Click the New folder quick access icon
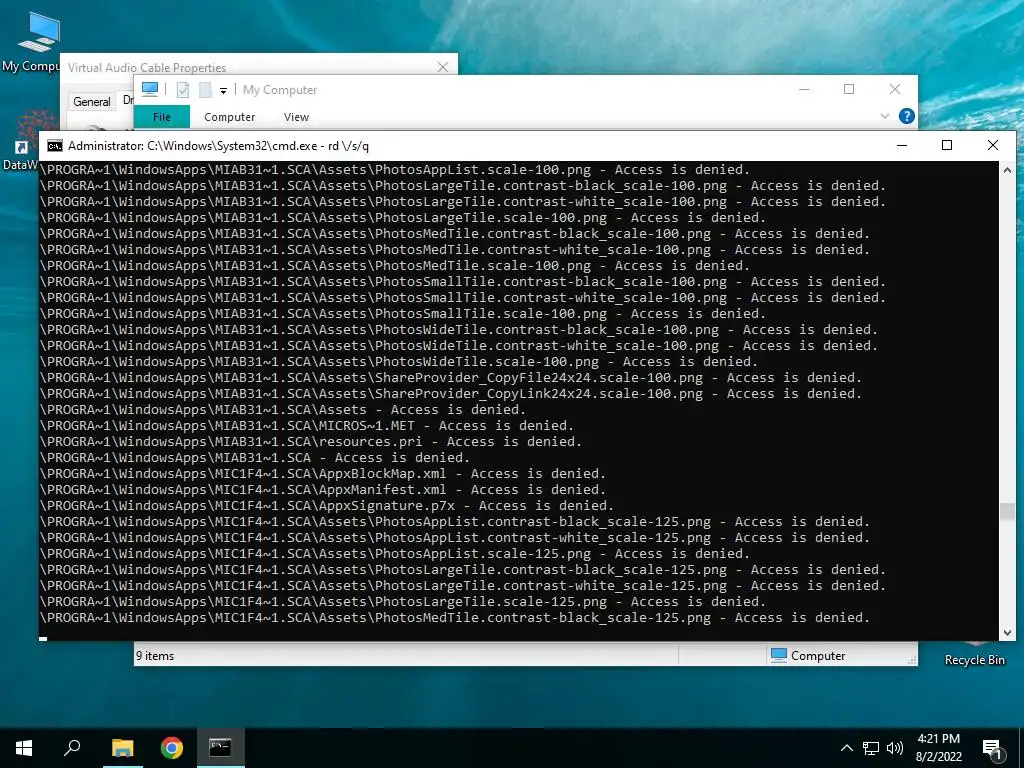The width and height of the screenshot is (1024, 768). (x=205, y=89)
